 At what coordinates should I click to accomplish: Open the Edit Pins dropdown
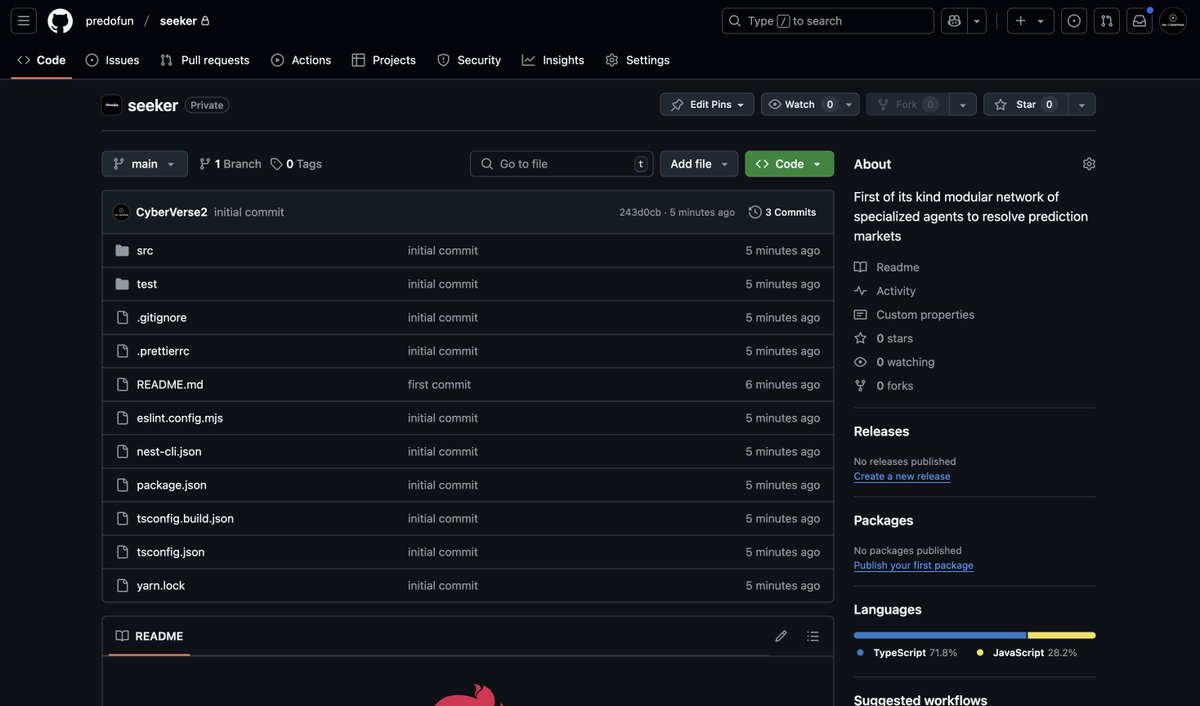pyautogui.click(x=707, y=105)
